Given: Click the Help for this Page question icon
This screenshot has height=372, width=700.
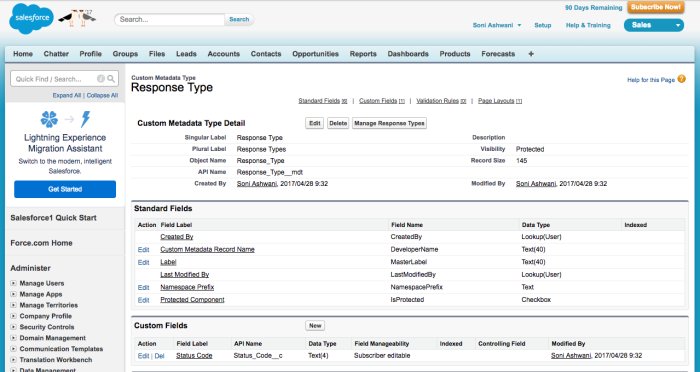Looking at the screenshot, I should pyautogui.click(x=681, y=79).
